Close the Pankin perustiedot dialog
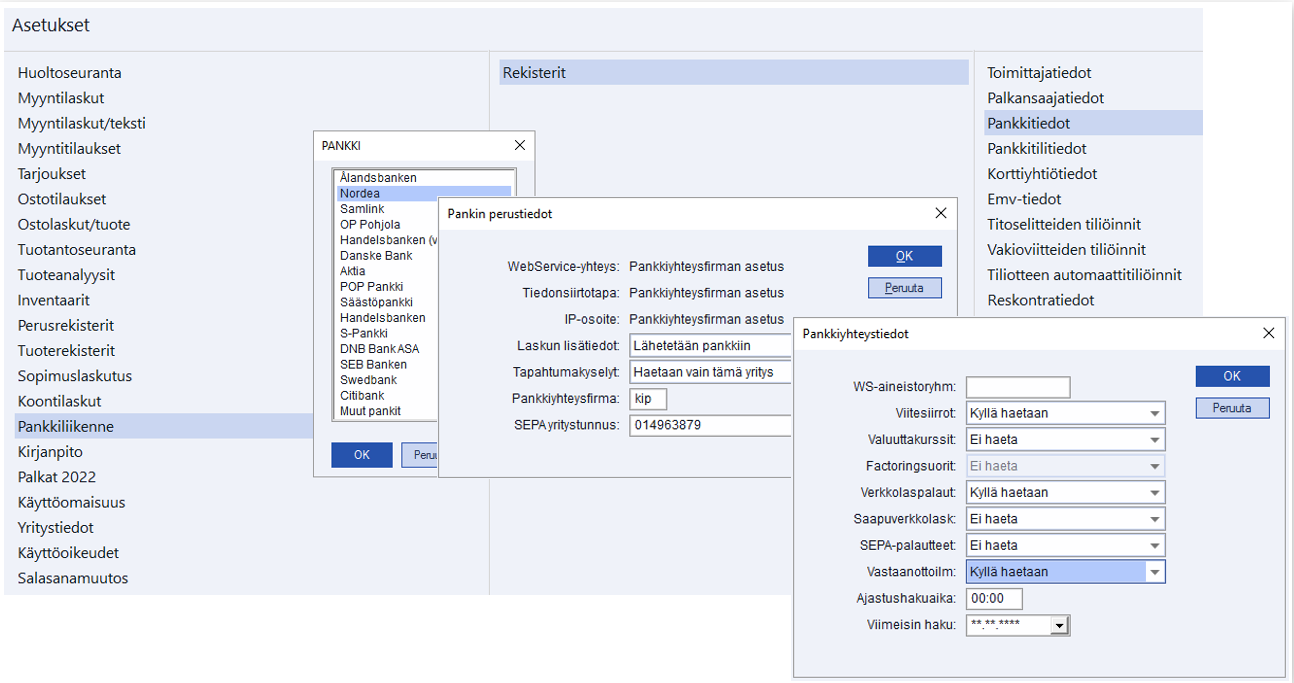Viewport: 1294px width, 683px height. coord(940,214)
